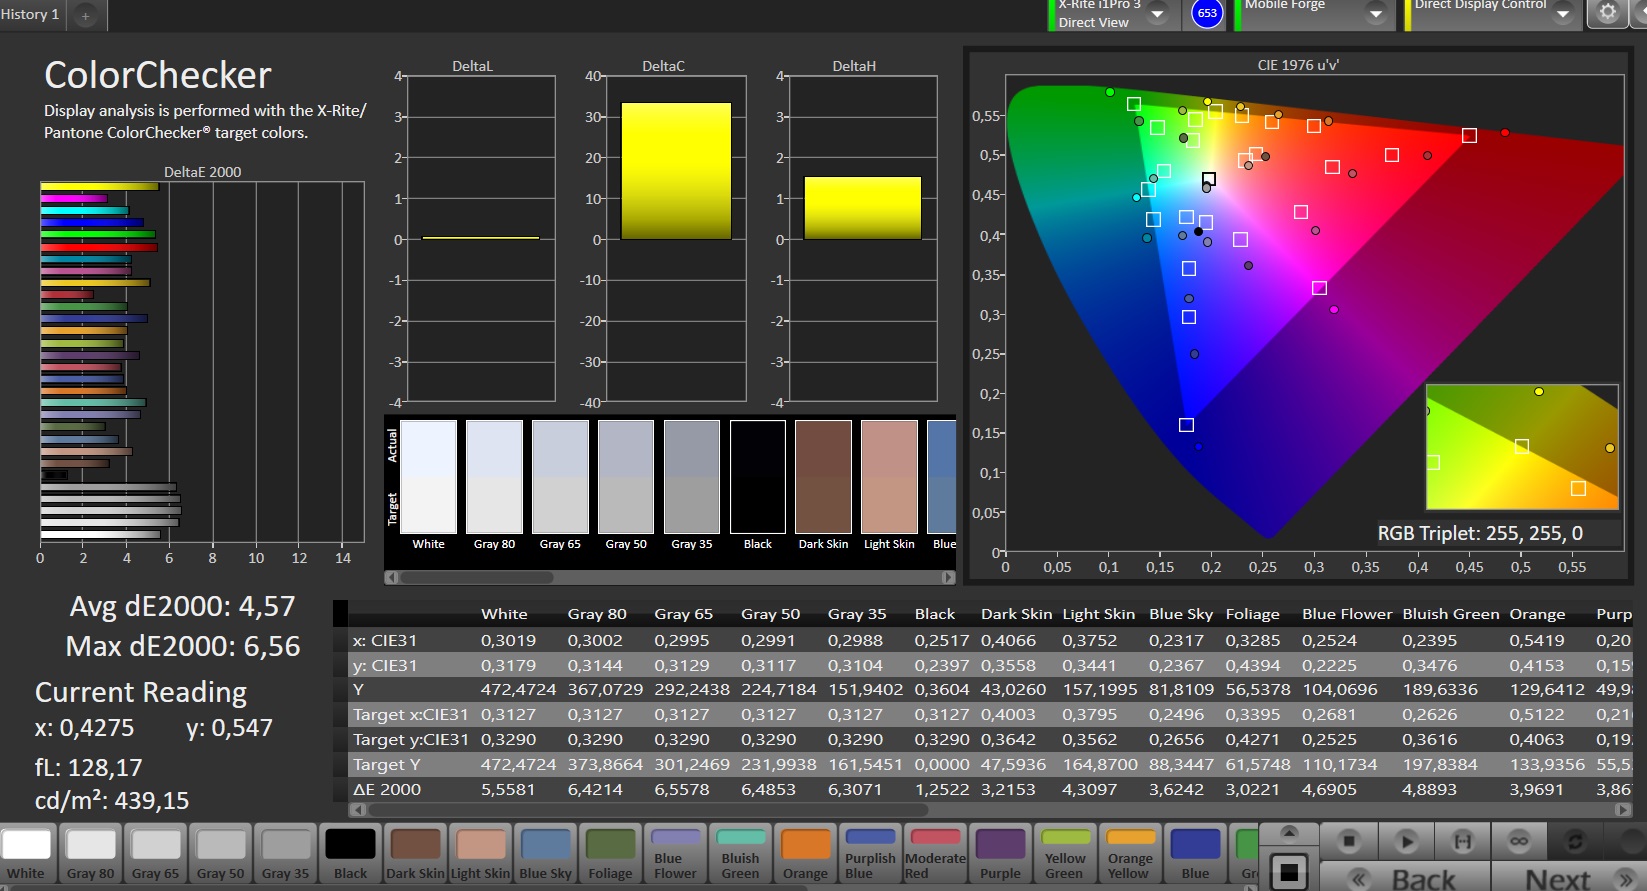Click the black square pattern icon
Viewport: 1647px width, 891px height.
[x=1289, y=871]
